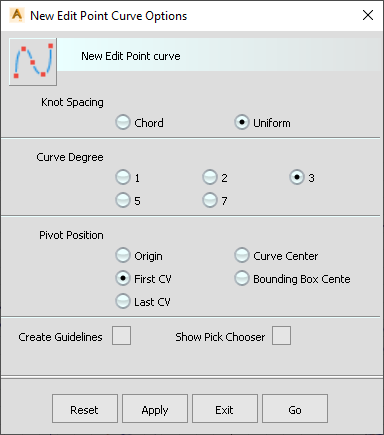Click the Alias app icon in title bar
Image resolution: width=384 pixels, height=435 pixels.
16,15
